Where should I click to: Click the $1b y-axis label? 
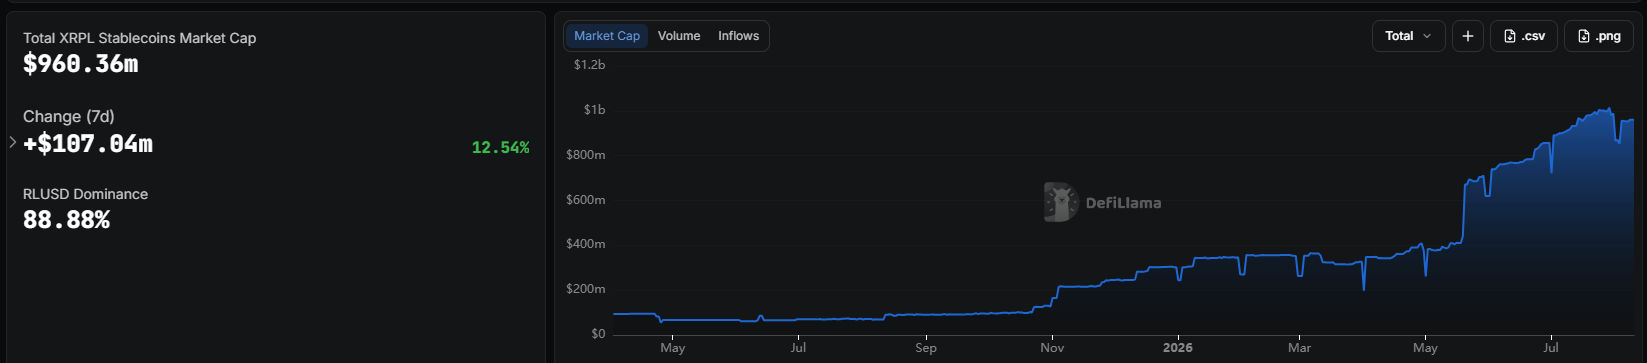click(594, 110)
